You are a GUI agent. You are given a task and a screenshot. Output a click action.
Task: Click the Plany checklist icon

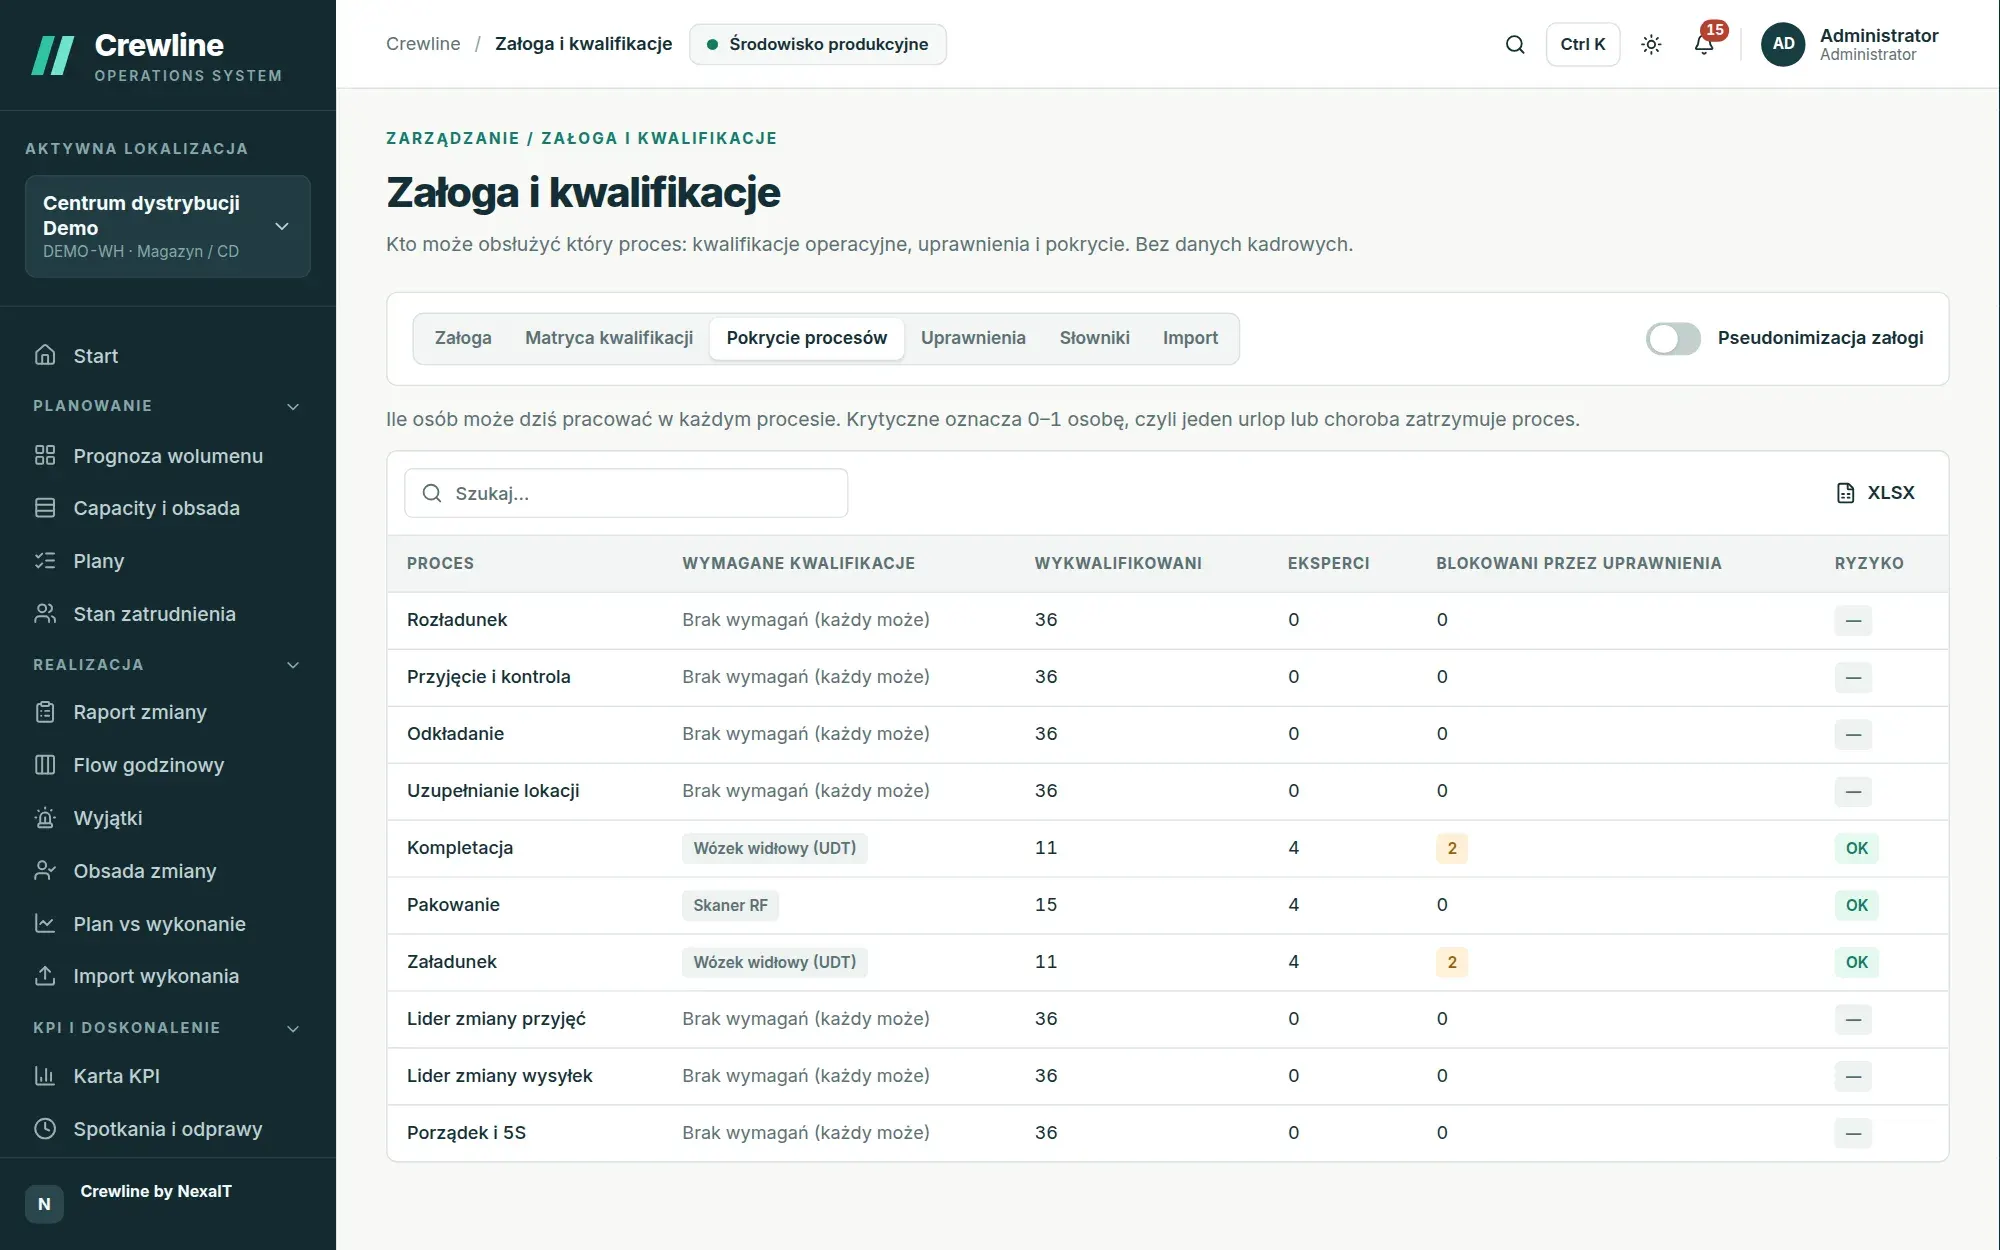pyautogui.click(x=45, y=561)
